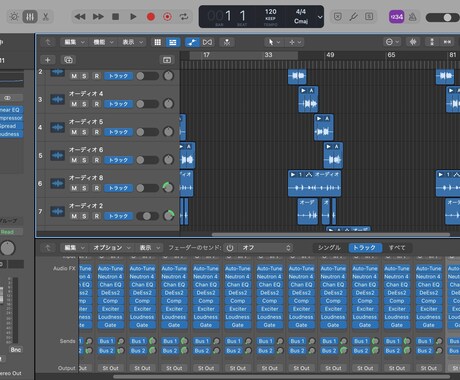Toggle Global Tracks button above track headers
Viewport: 460px width, 380px height.
click(167, 60)
